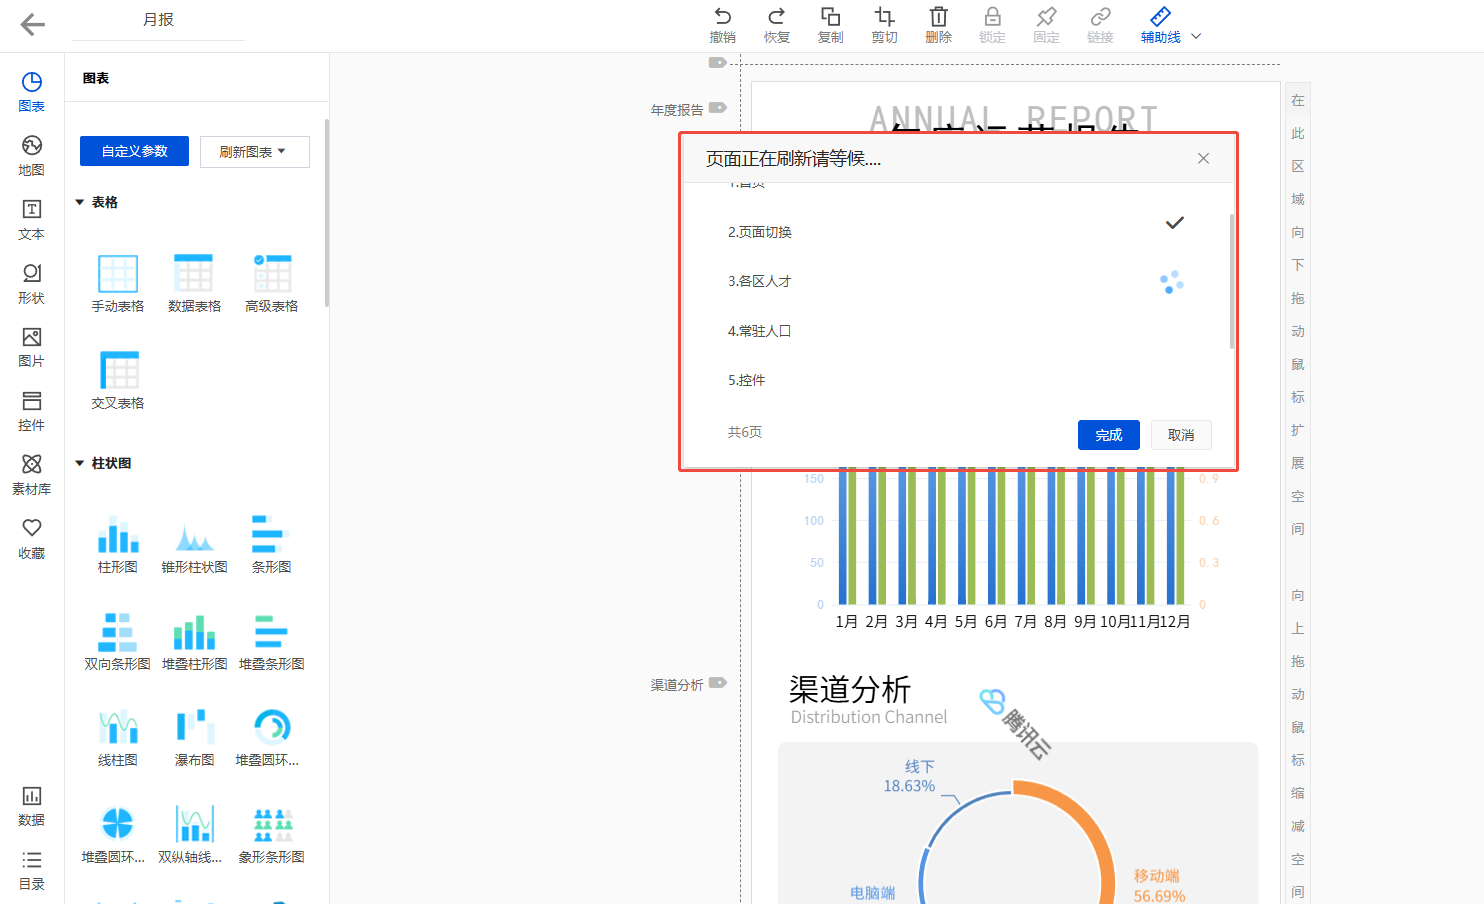
Task: Open the 收藏 favorites sidebar item
Action: click(32, 539)
